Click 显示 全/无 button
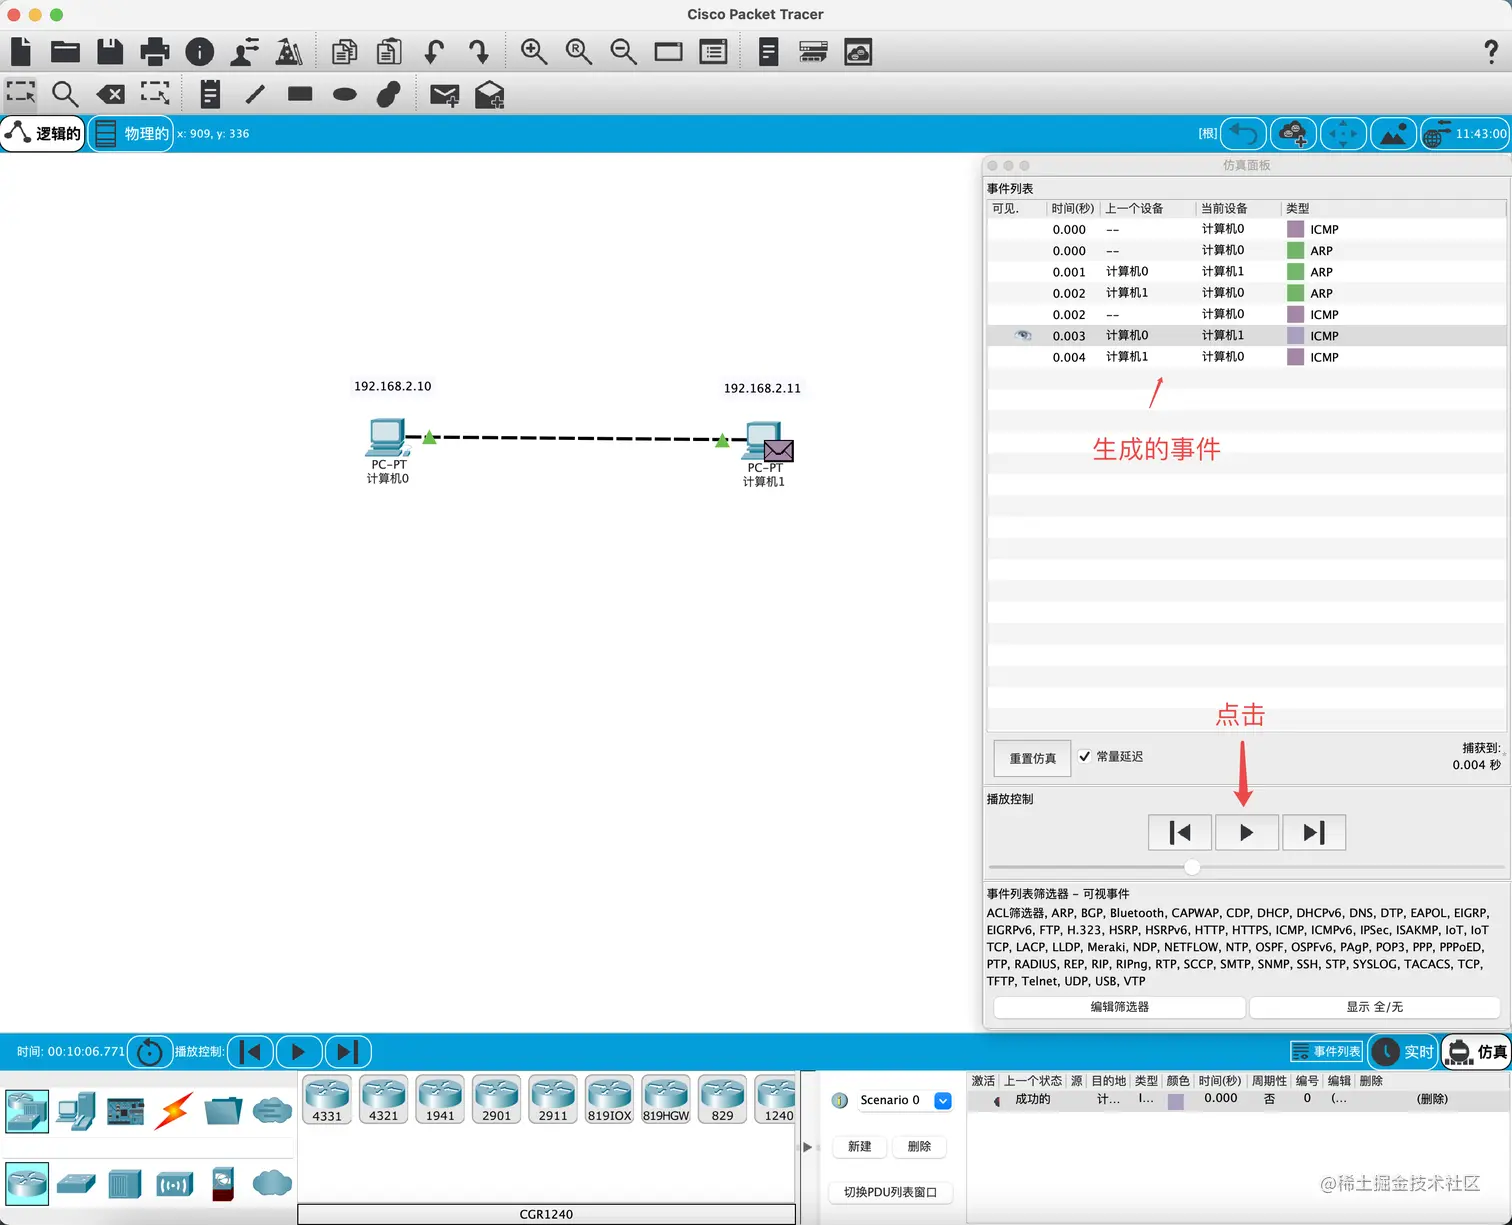The width and height of the screenshot is (1512, 1225). click(x=1374, y=1007)
